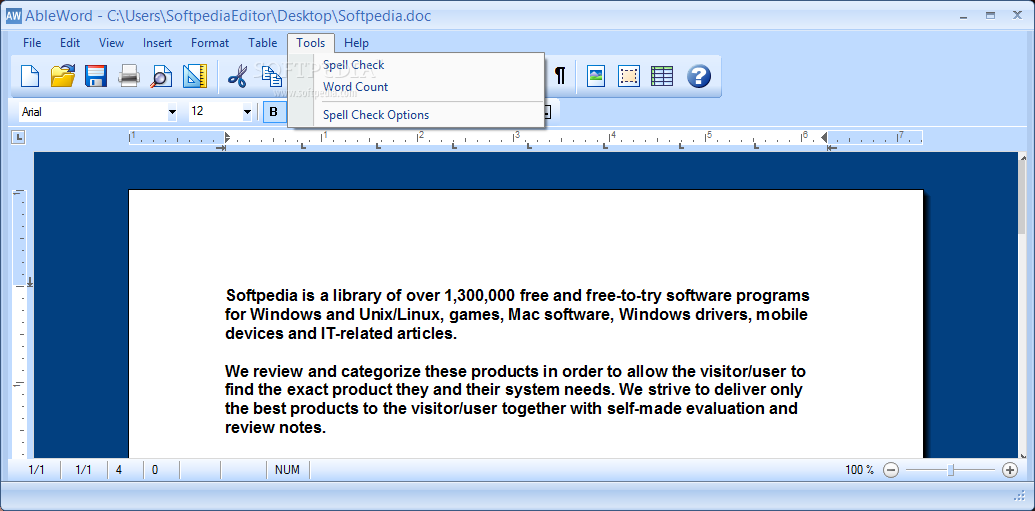Zoom out with the minus button
This screenshot has height=511, width=1035.
[891, 470]
